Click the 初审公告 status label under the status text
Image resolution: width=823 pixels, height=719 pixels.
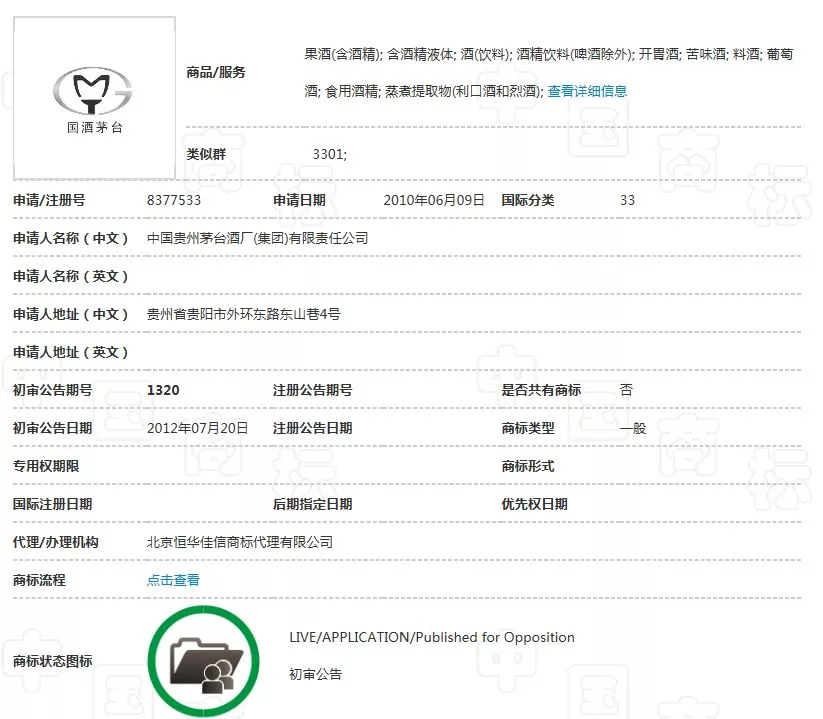pyautogui.click(x=315, y=674)
